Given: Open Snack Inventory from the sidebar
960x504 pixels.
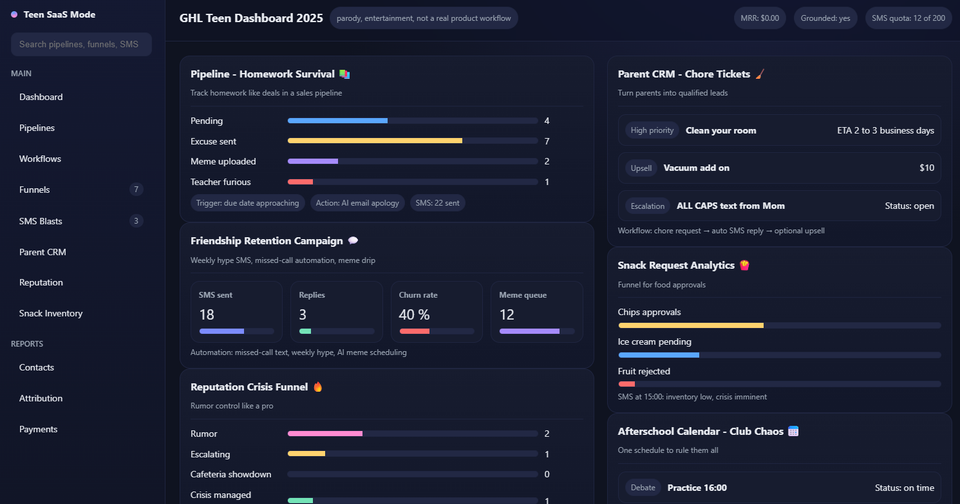Looking at the screenshot, I should pyautogui.click(x=51, y=313).
